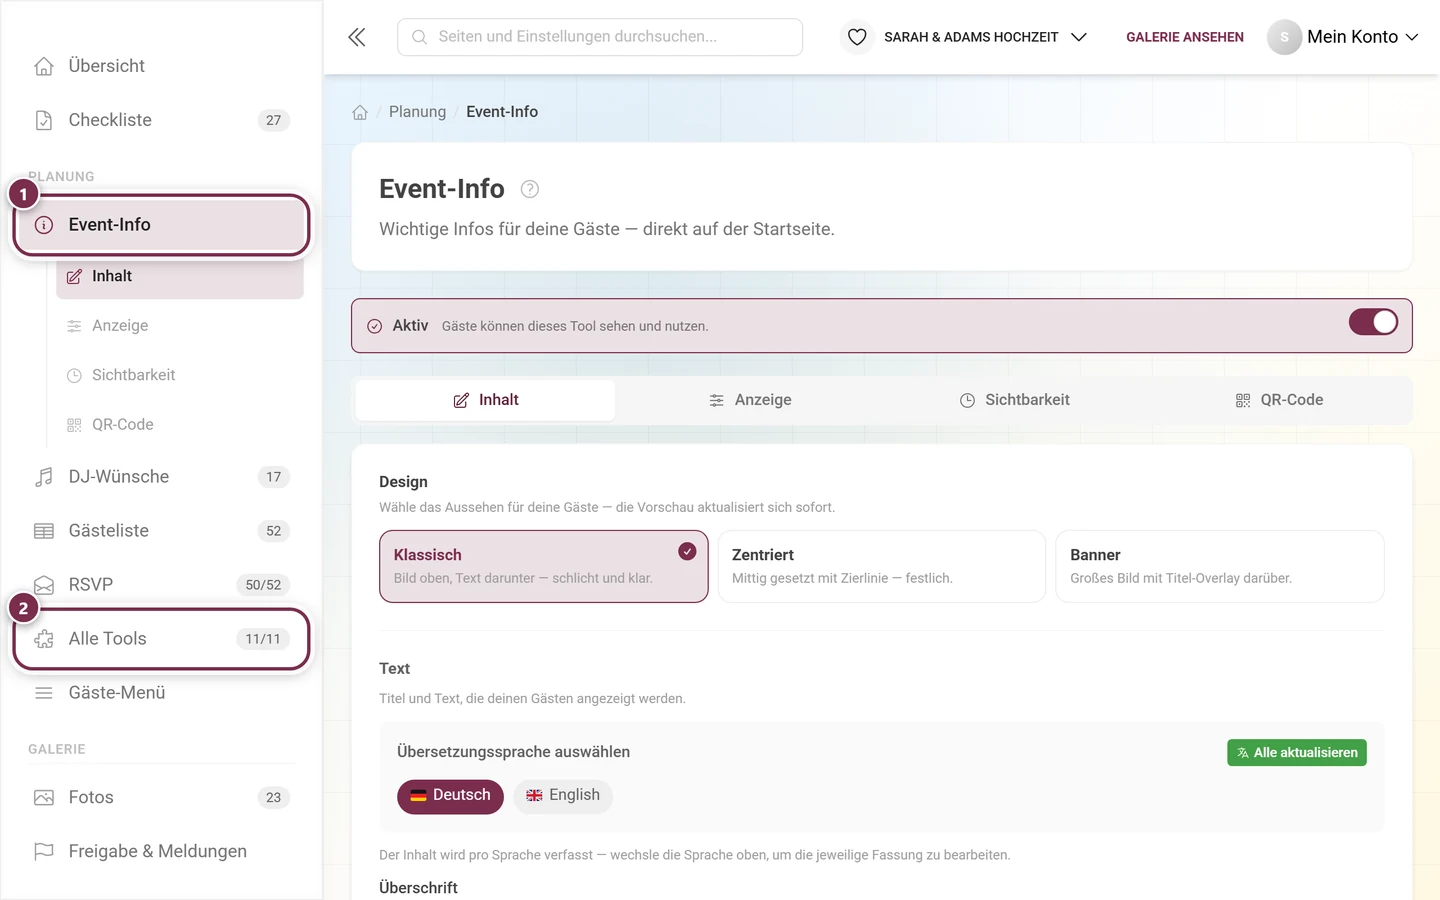Click the home icon in the breadcrumb
1440x900 pixels.
pyautogui.click(x=360, y=112)
